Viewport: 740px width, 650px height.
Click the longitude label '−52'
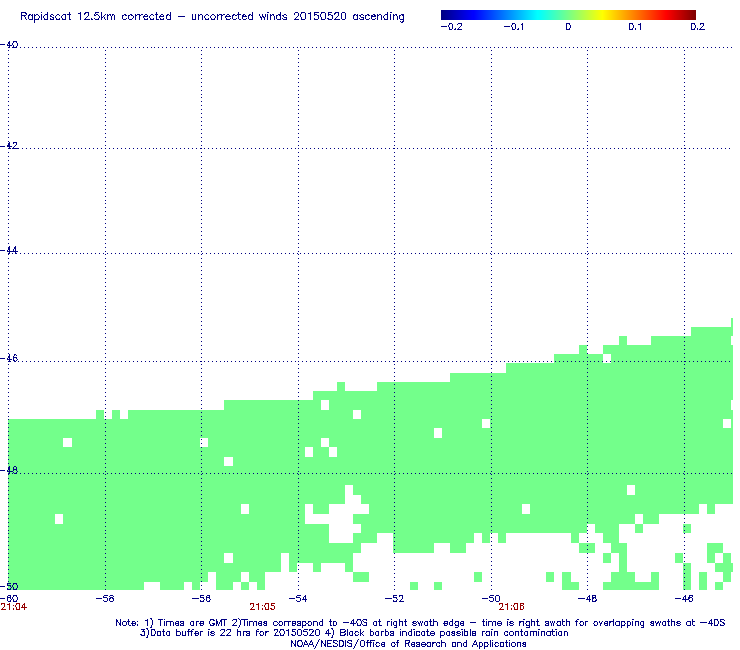pyautogui.click(x=395, y=599)
